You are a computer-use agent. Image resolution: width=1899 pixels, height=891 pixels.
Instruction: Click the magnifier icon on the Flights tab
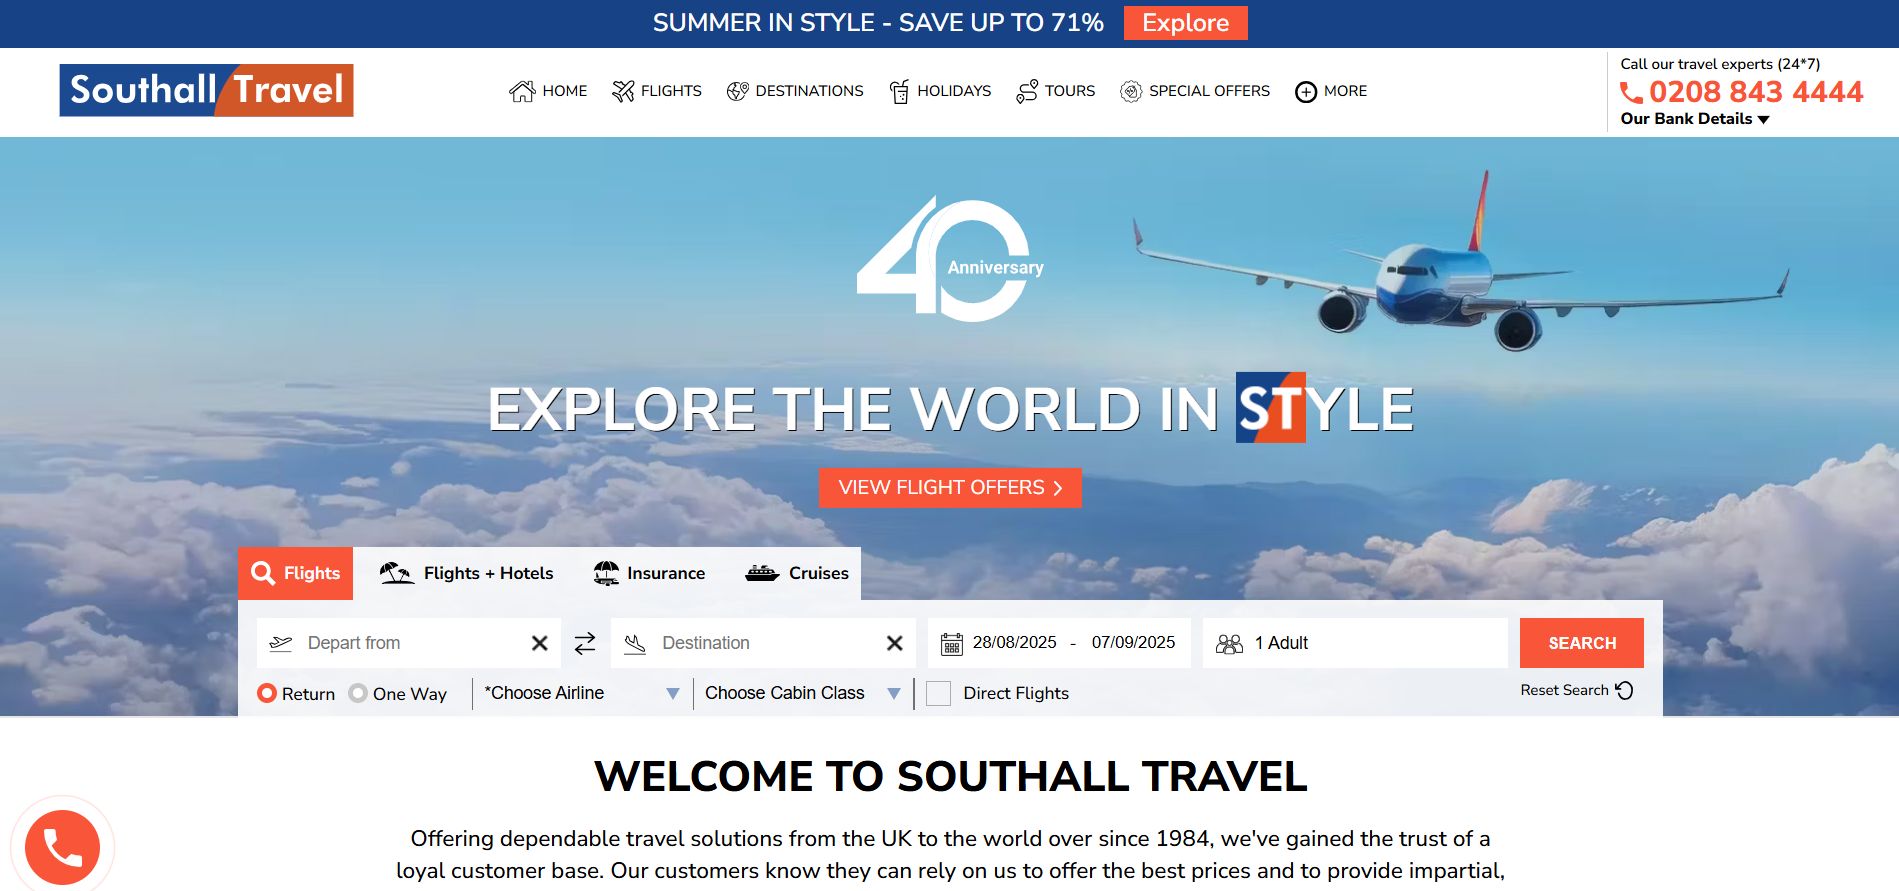pyautogui.click(x=263, y=573)
